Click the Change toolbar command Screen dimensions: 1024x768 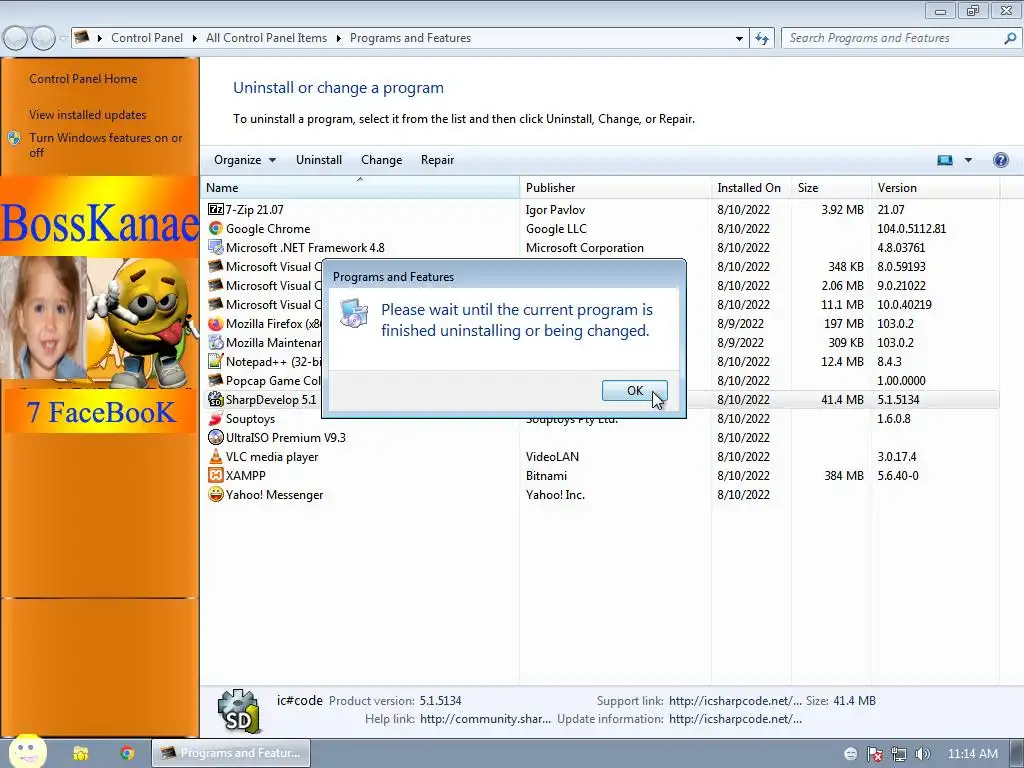point(381,160)
